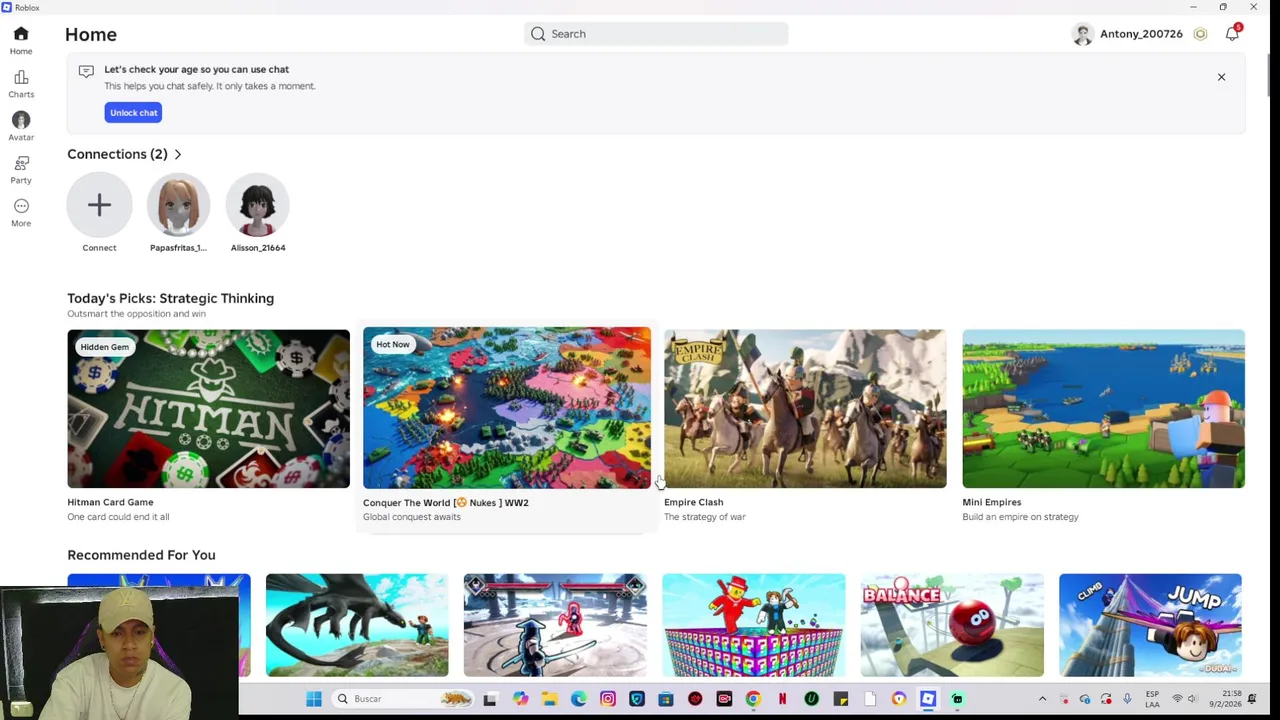The height and width of the screenshot is (720, 1280).
Task: Open the Climb Jump Dubai game thumbnail
Action: click(1150, 625)
